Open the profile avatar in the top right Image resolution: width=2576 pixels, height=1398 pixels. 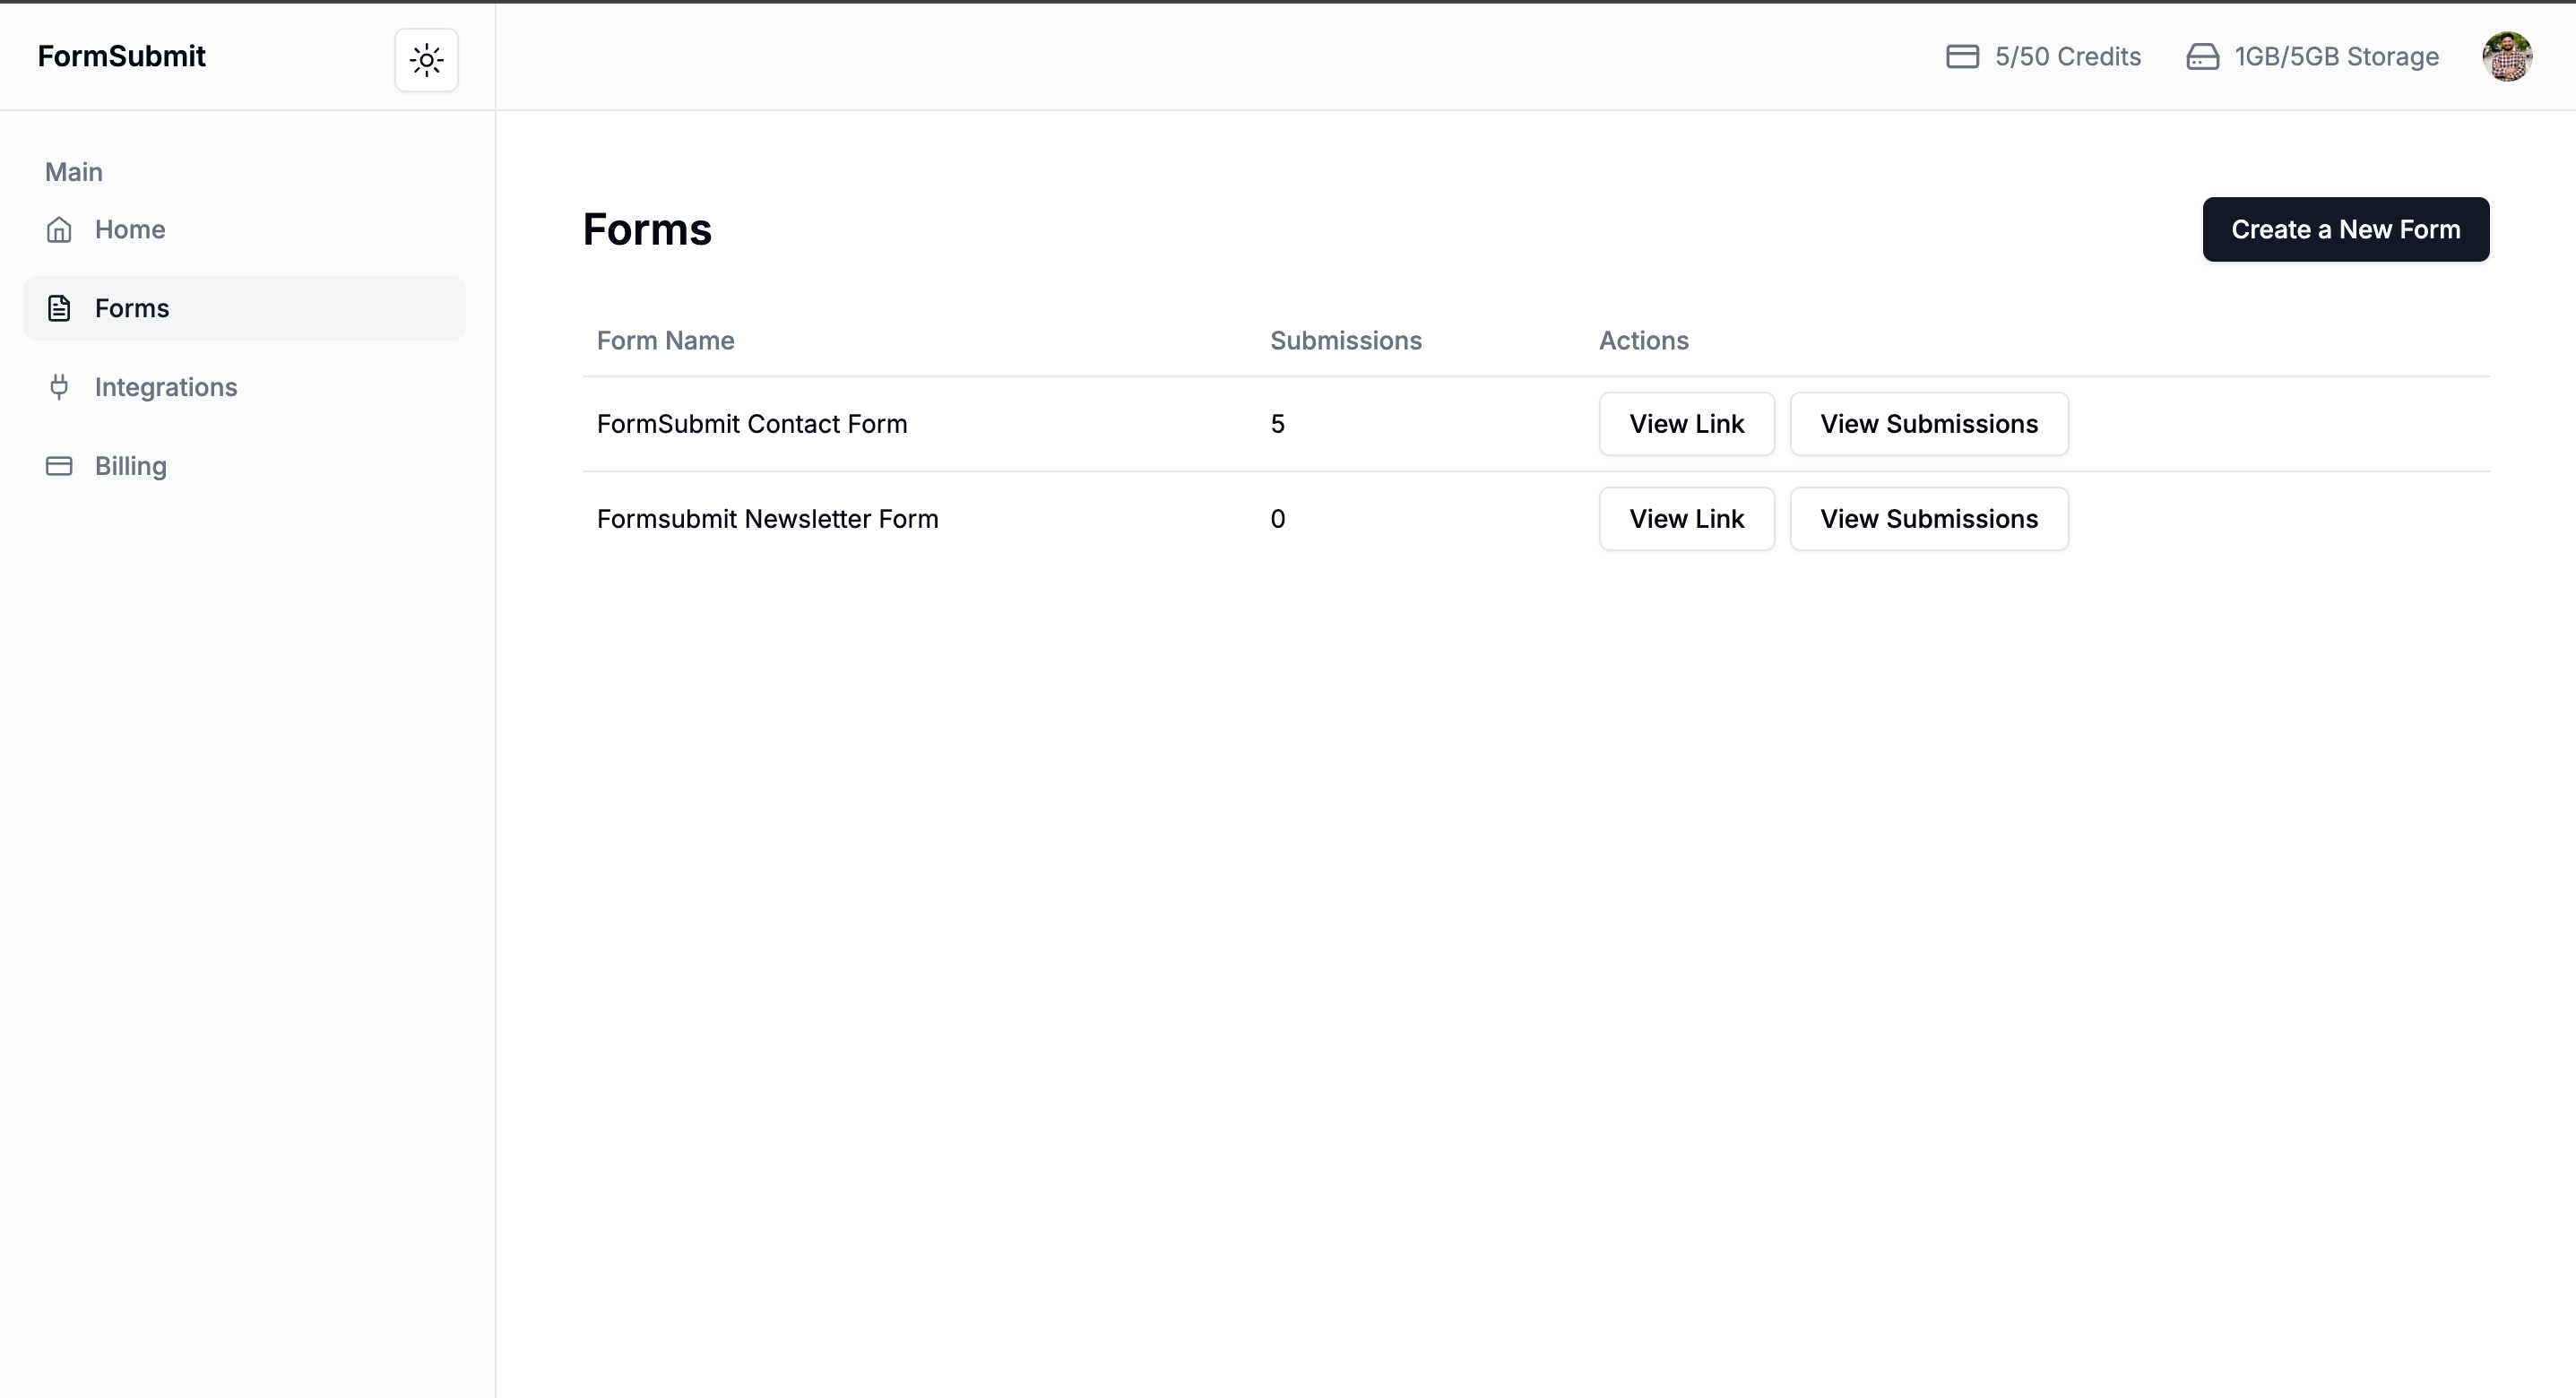point(2509,56)
